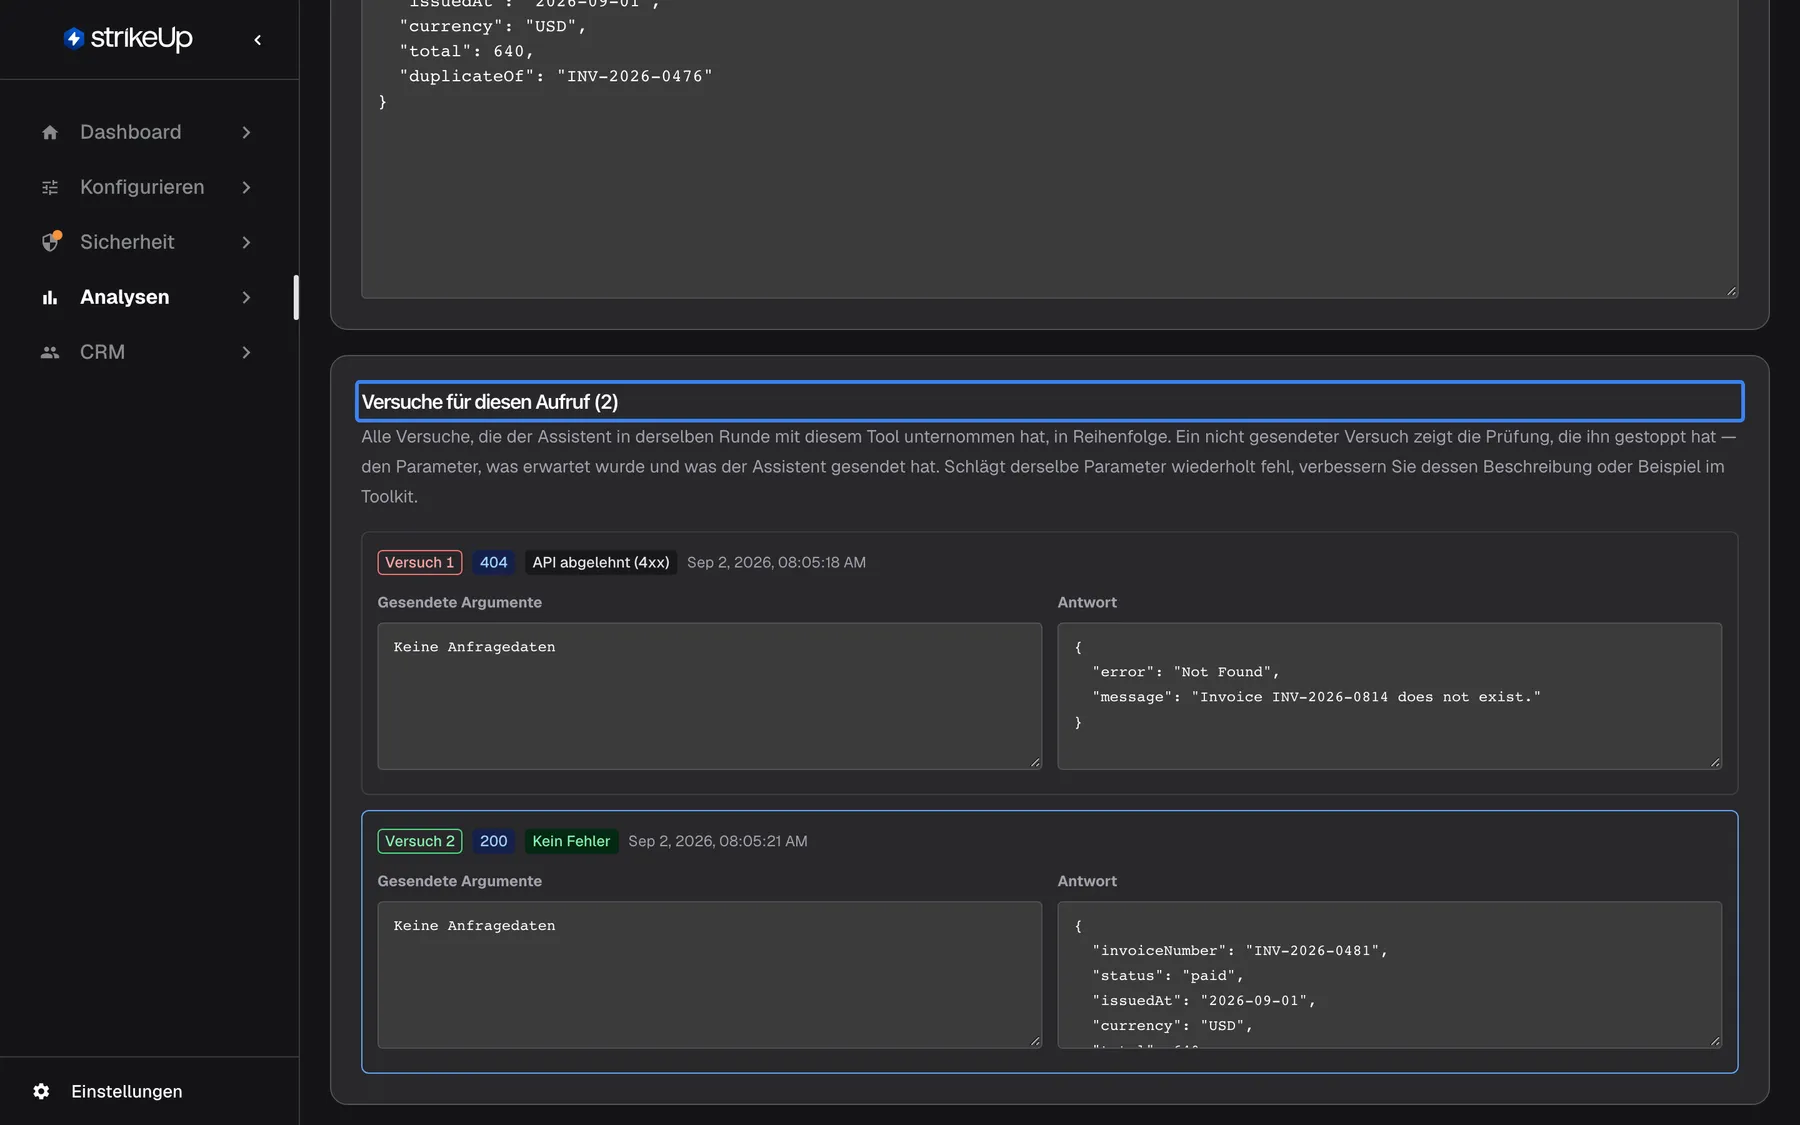Click into Versuch 1 Gesendete Argumente box

710,696
